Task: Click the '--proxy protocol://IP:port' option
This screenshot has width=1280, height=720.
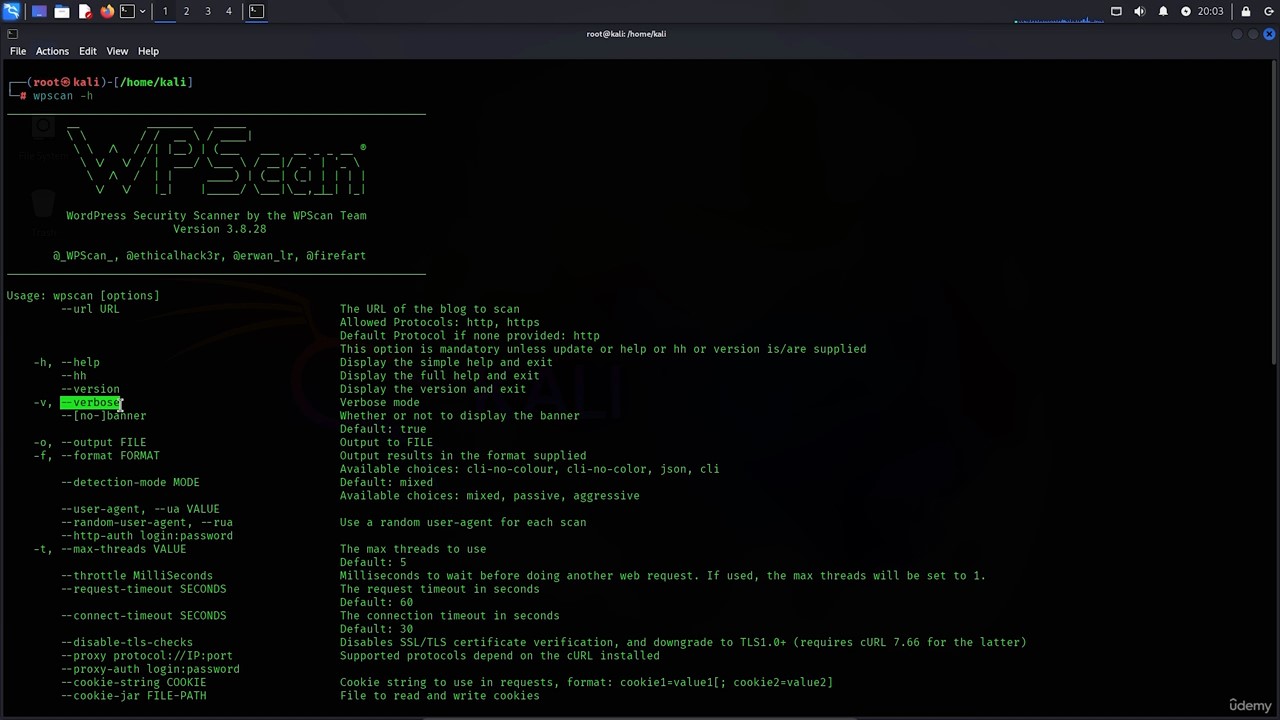Action: (x=146, y=656)
